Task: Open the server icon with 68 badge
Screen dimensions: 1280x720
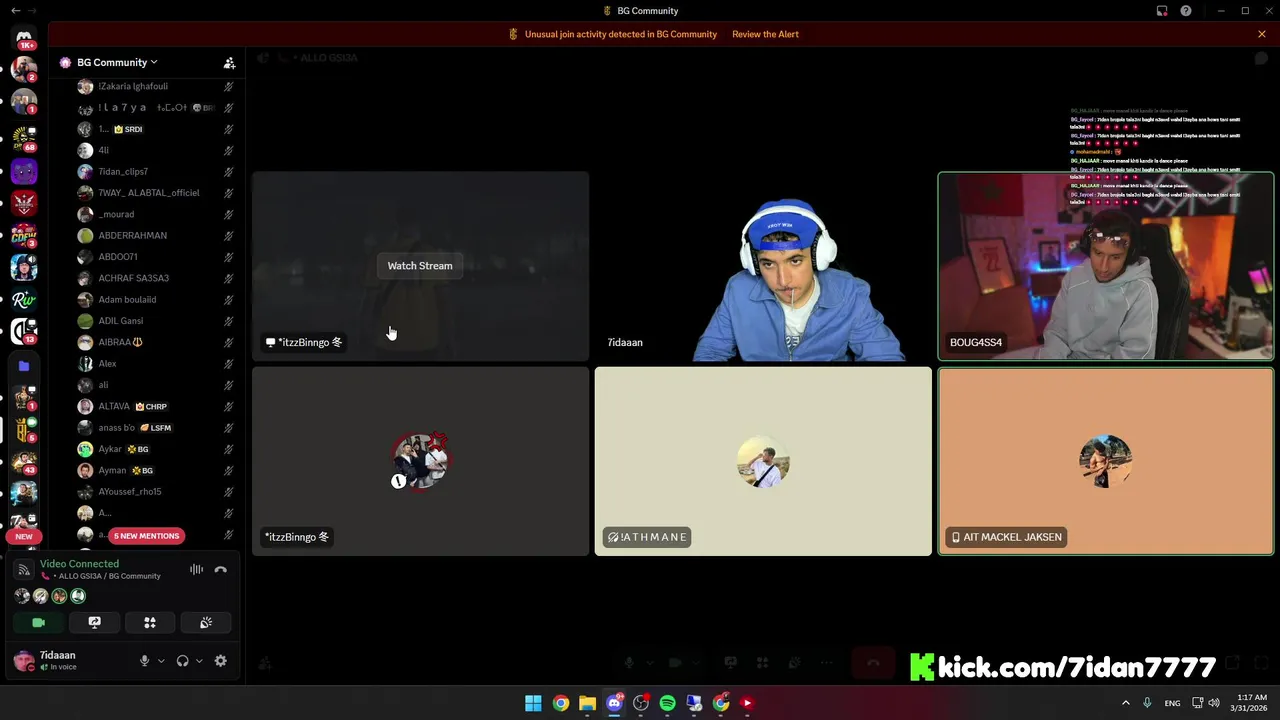Action: [x=24, y=138]
